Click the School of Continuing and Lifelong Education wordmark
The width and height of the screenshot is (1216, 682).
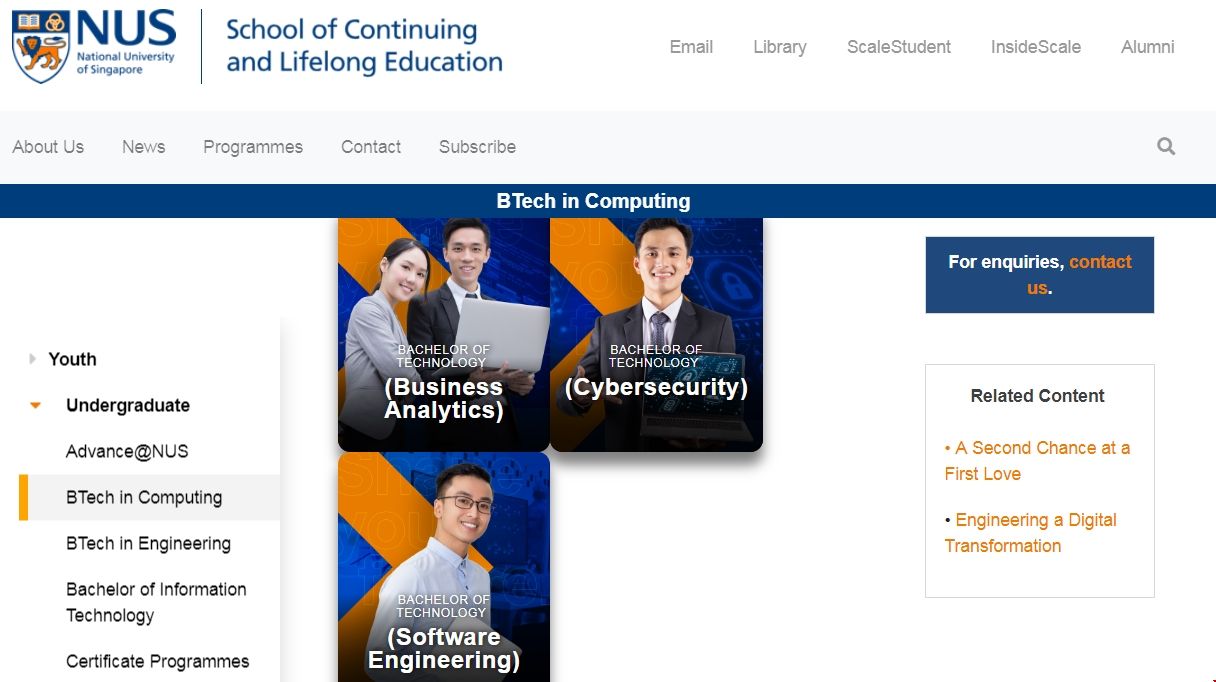(363, 45)
